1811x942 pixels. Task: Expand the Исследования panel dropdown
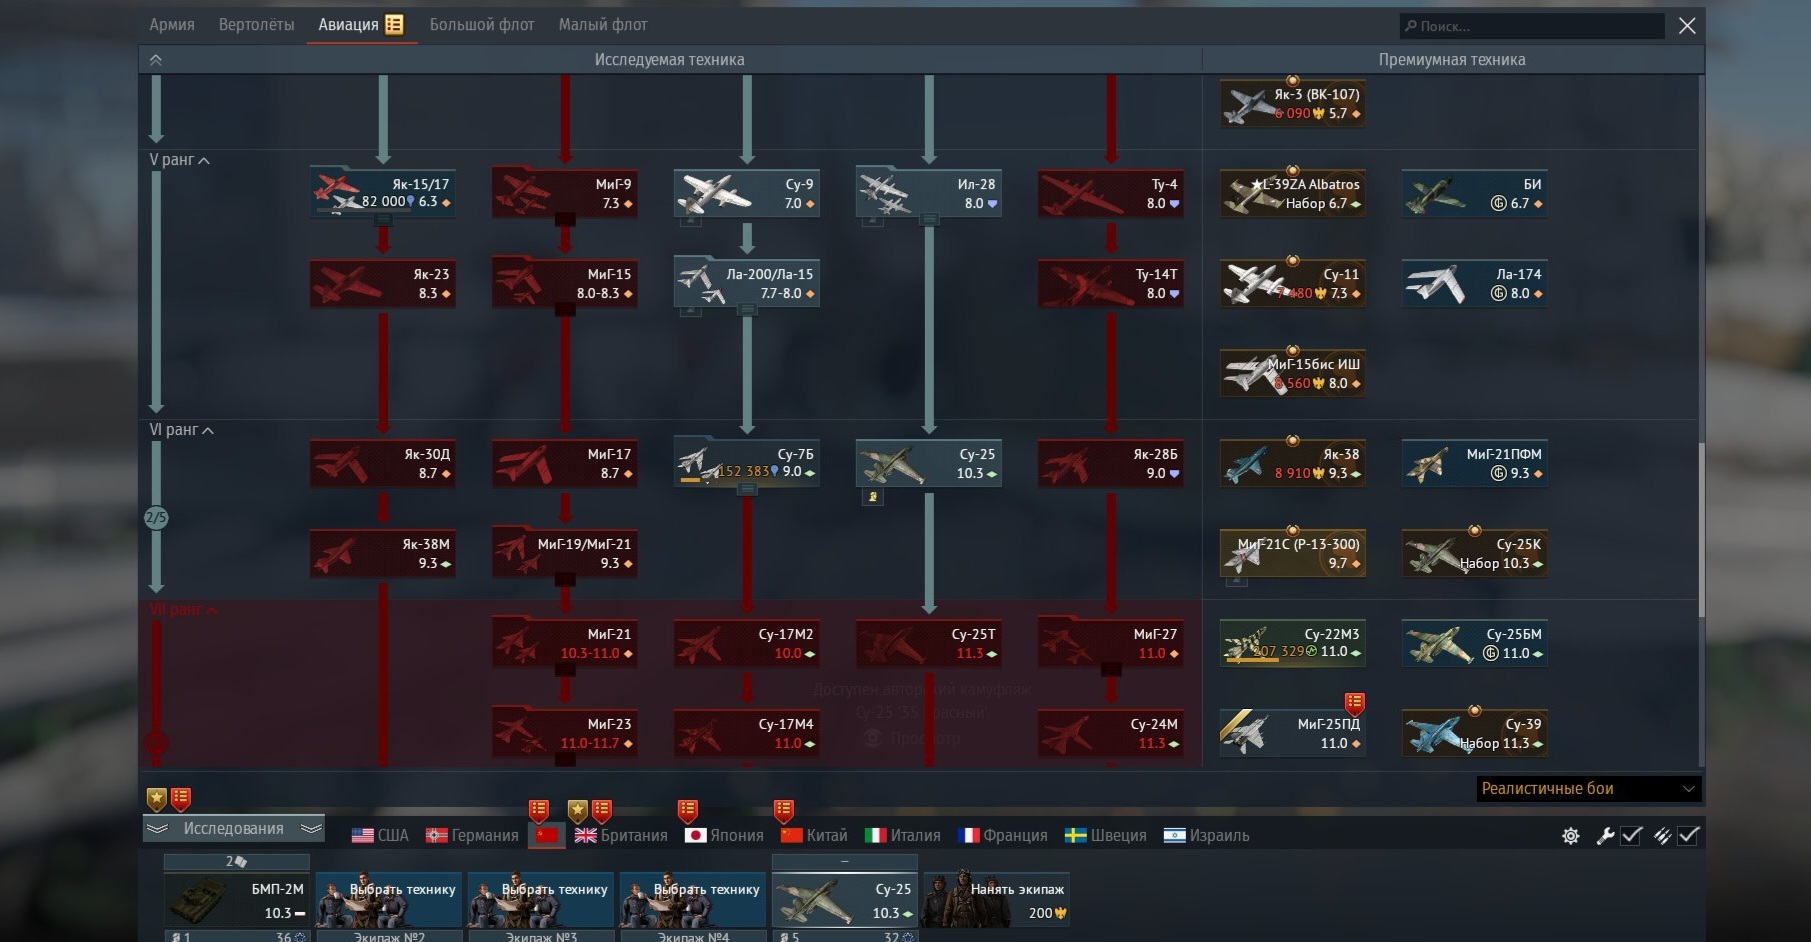[x=234, y=828]
